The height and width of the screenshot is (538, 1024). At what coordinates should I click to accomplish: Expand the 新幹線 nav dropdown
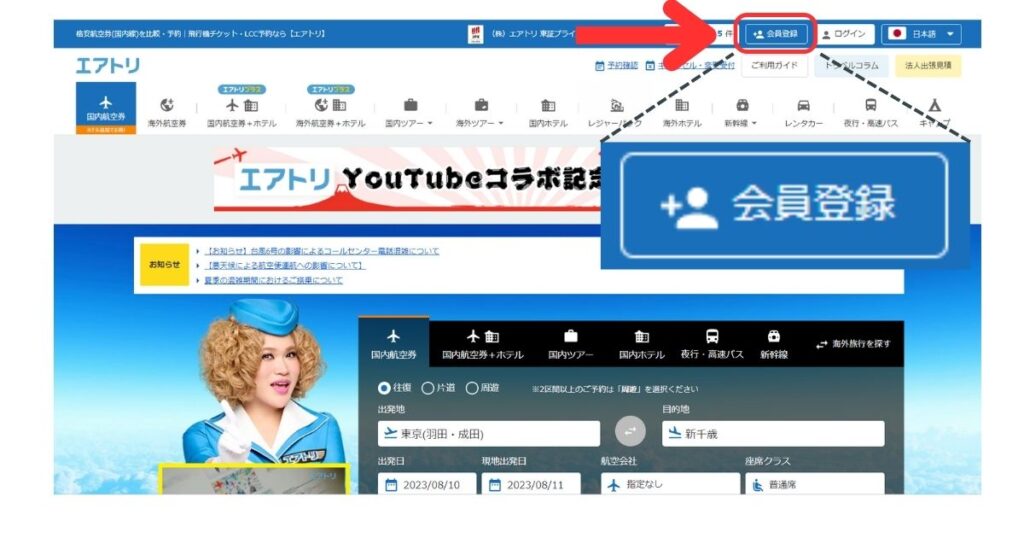(x=741, y=112)
